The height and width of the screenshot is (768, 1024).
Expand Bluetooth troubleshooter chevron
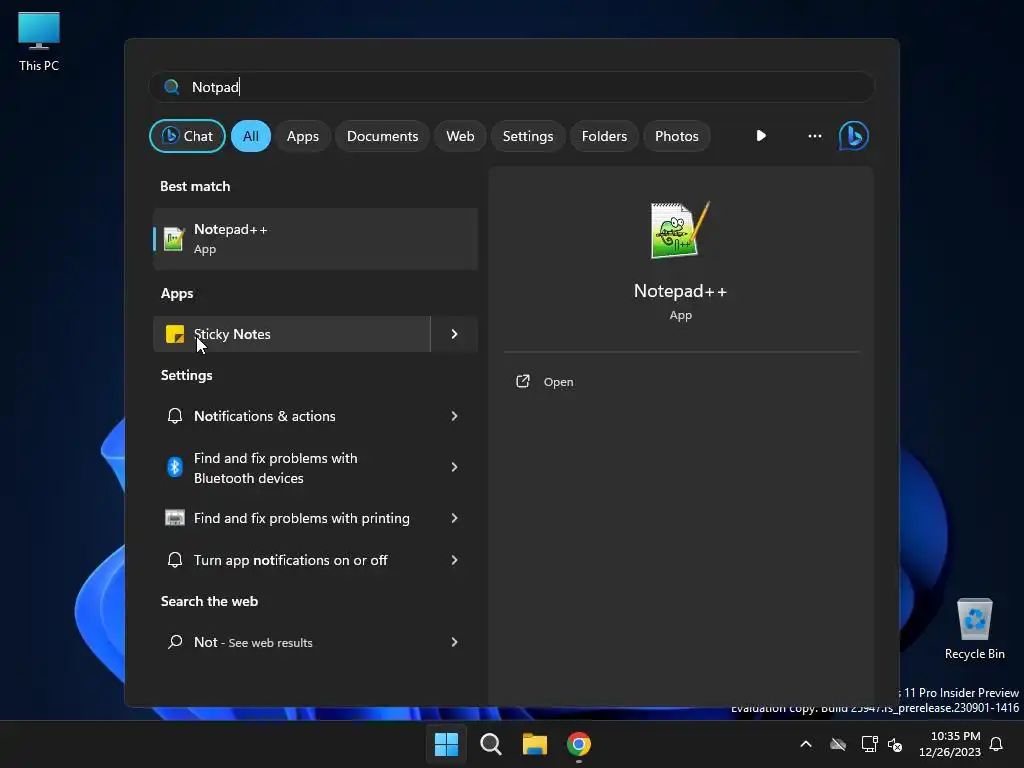(455, 467)
